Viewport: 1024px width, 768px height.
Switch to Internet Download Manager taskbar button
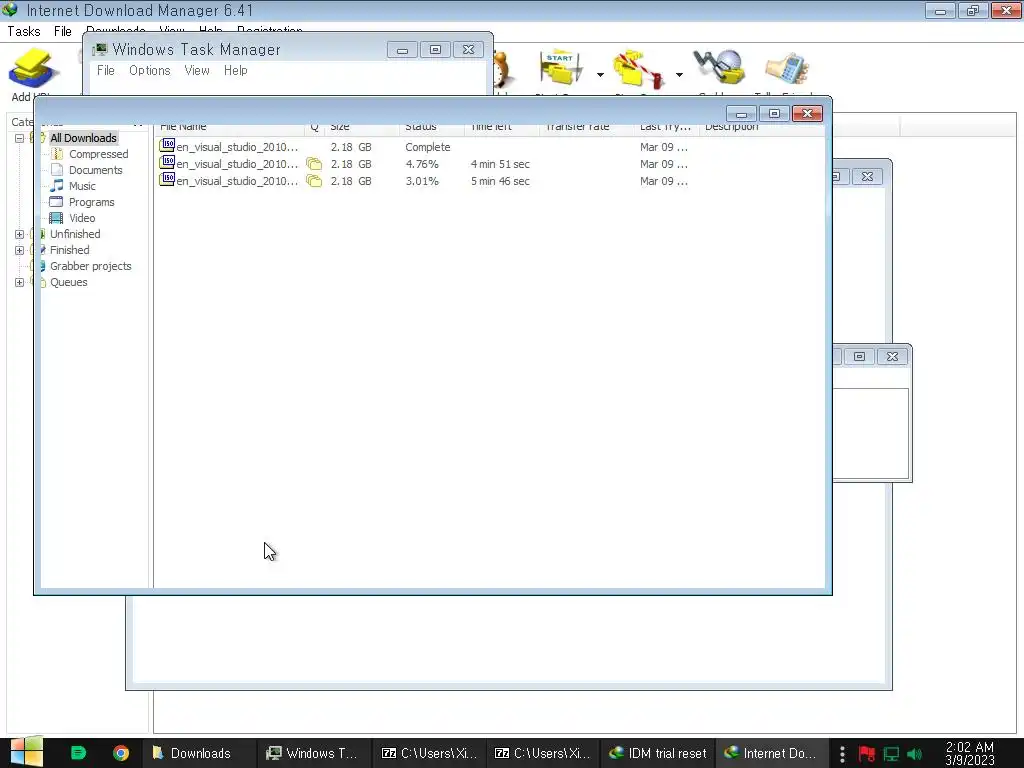(772, 753)
